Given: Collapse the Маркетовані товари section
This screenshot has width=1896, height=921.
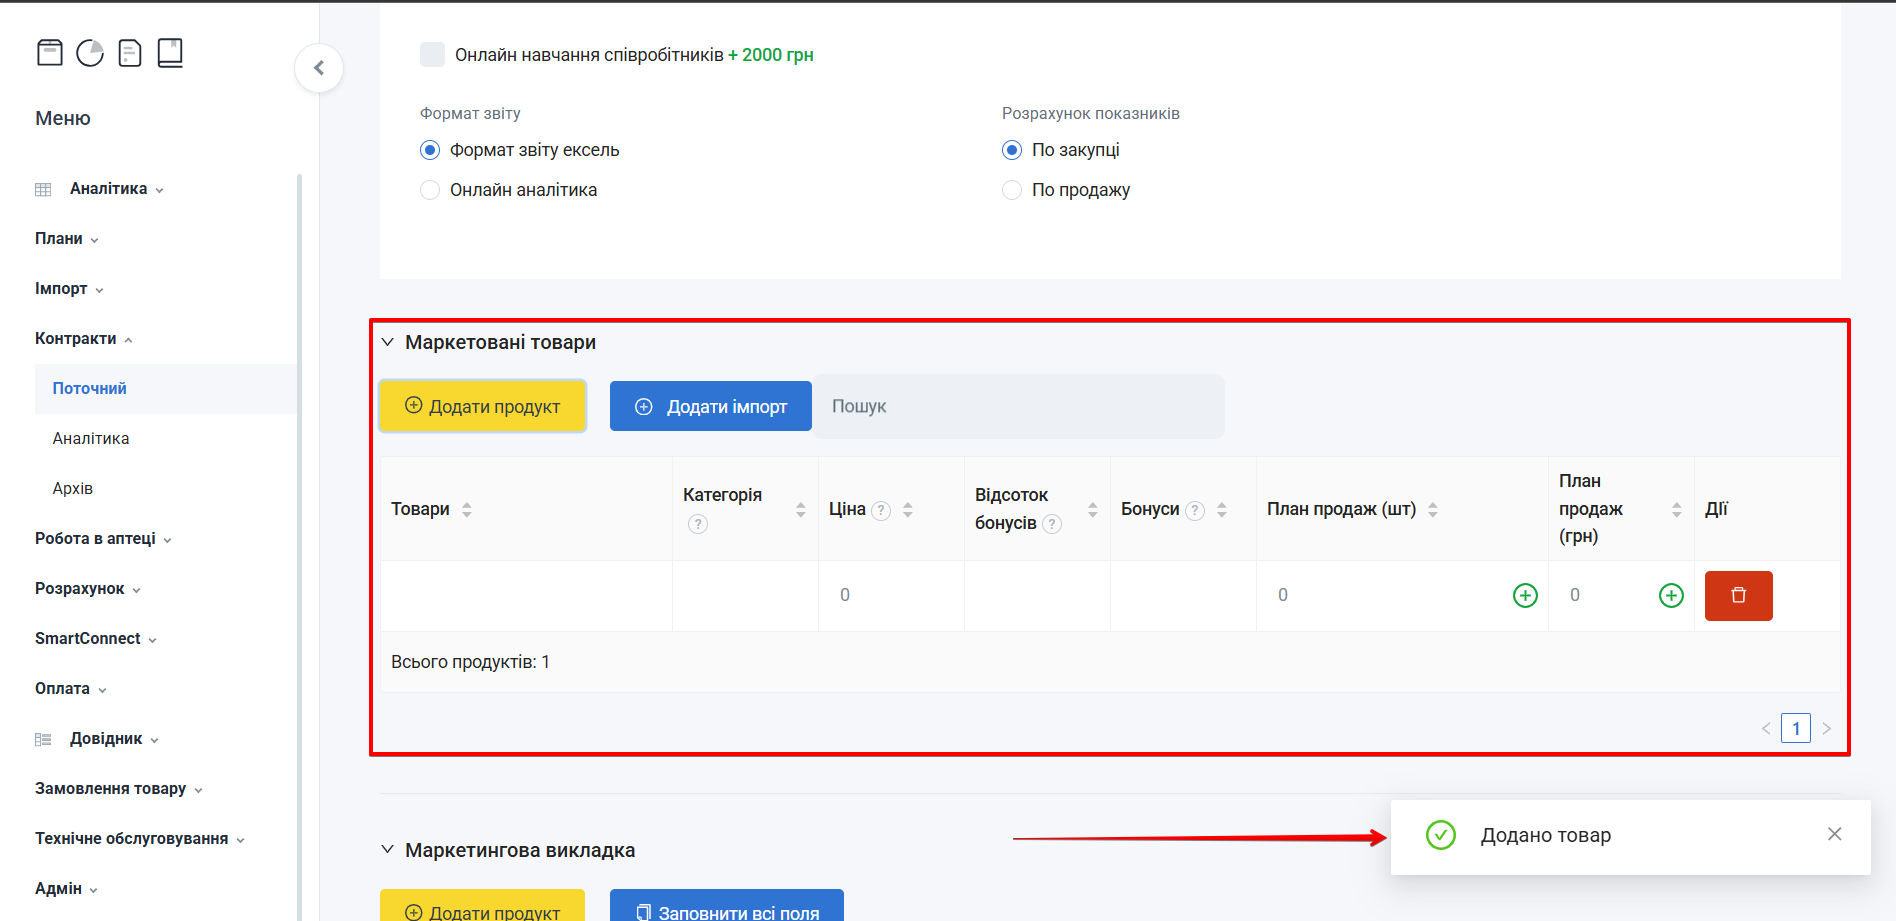Looking at the screenshot, I should coord(388,342).
